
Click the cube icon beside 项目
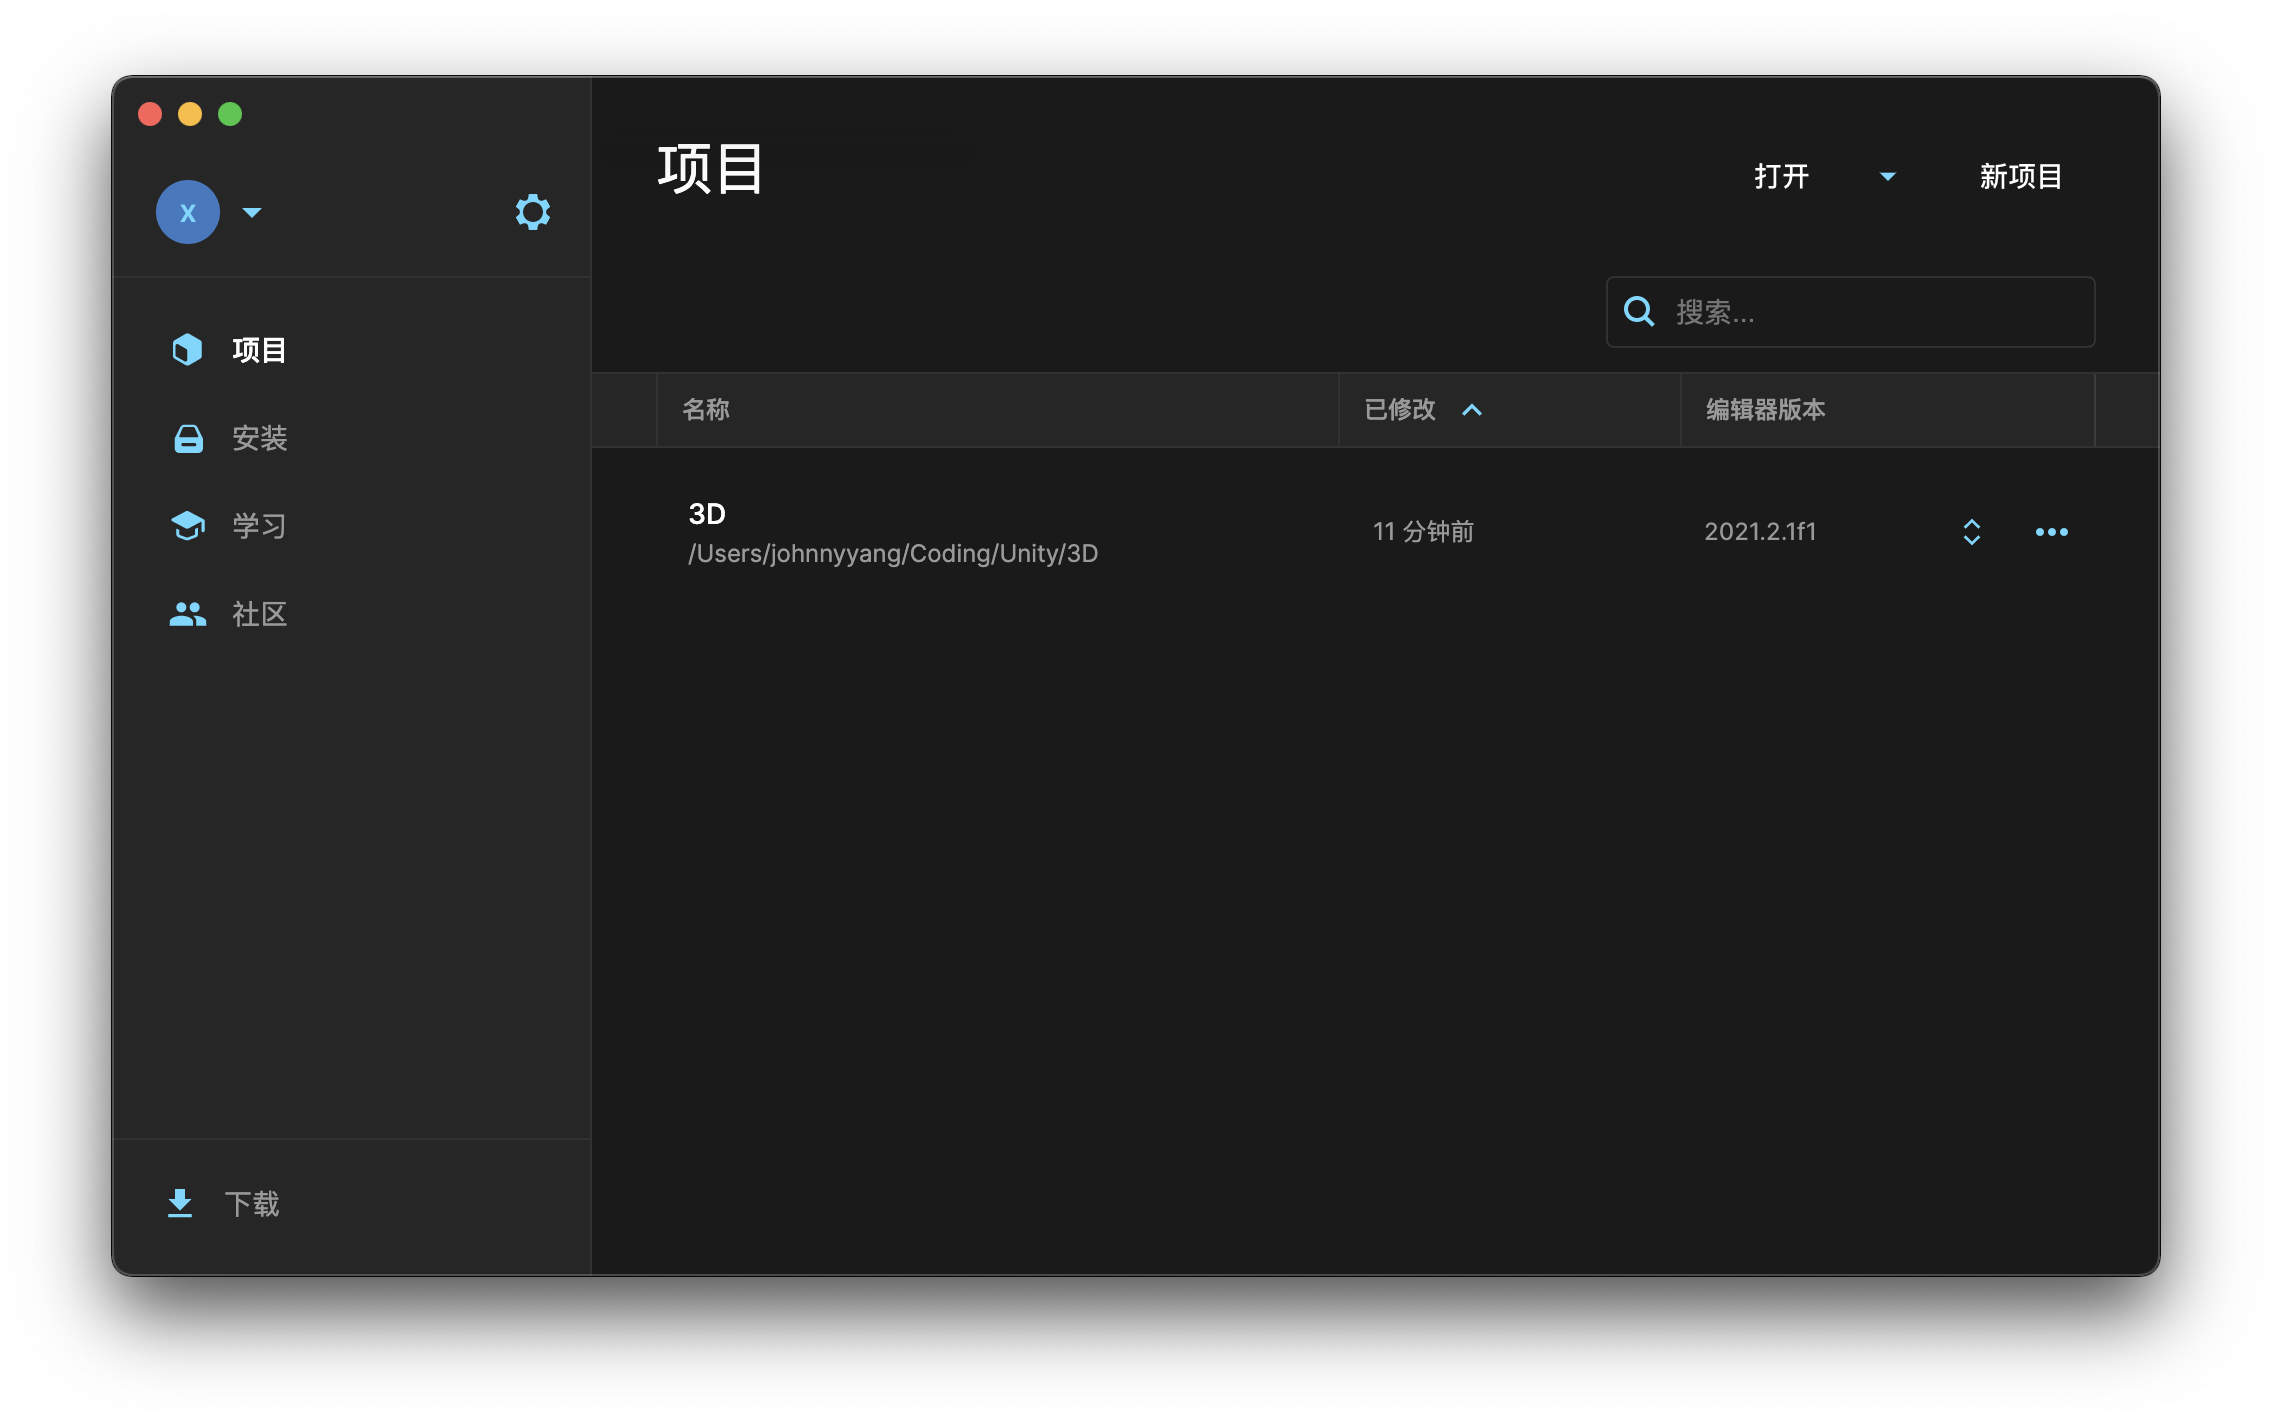tap(187, 350)
